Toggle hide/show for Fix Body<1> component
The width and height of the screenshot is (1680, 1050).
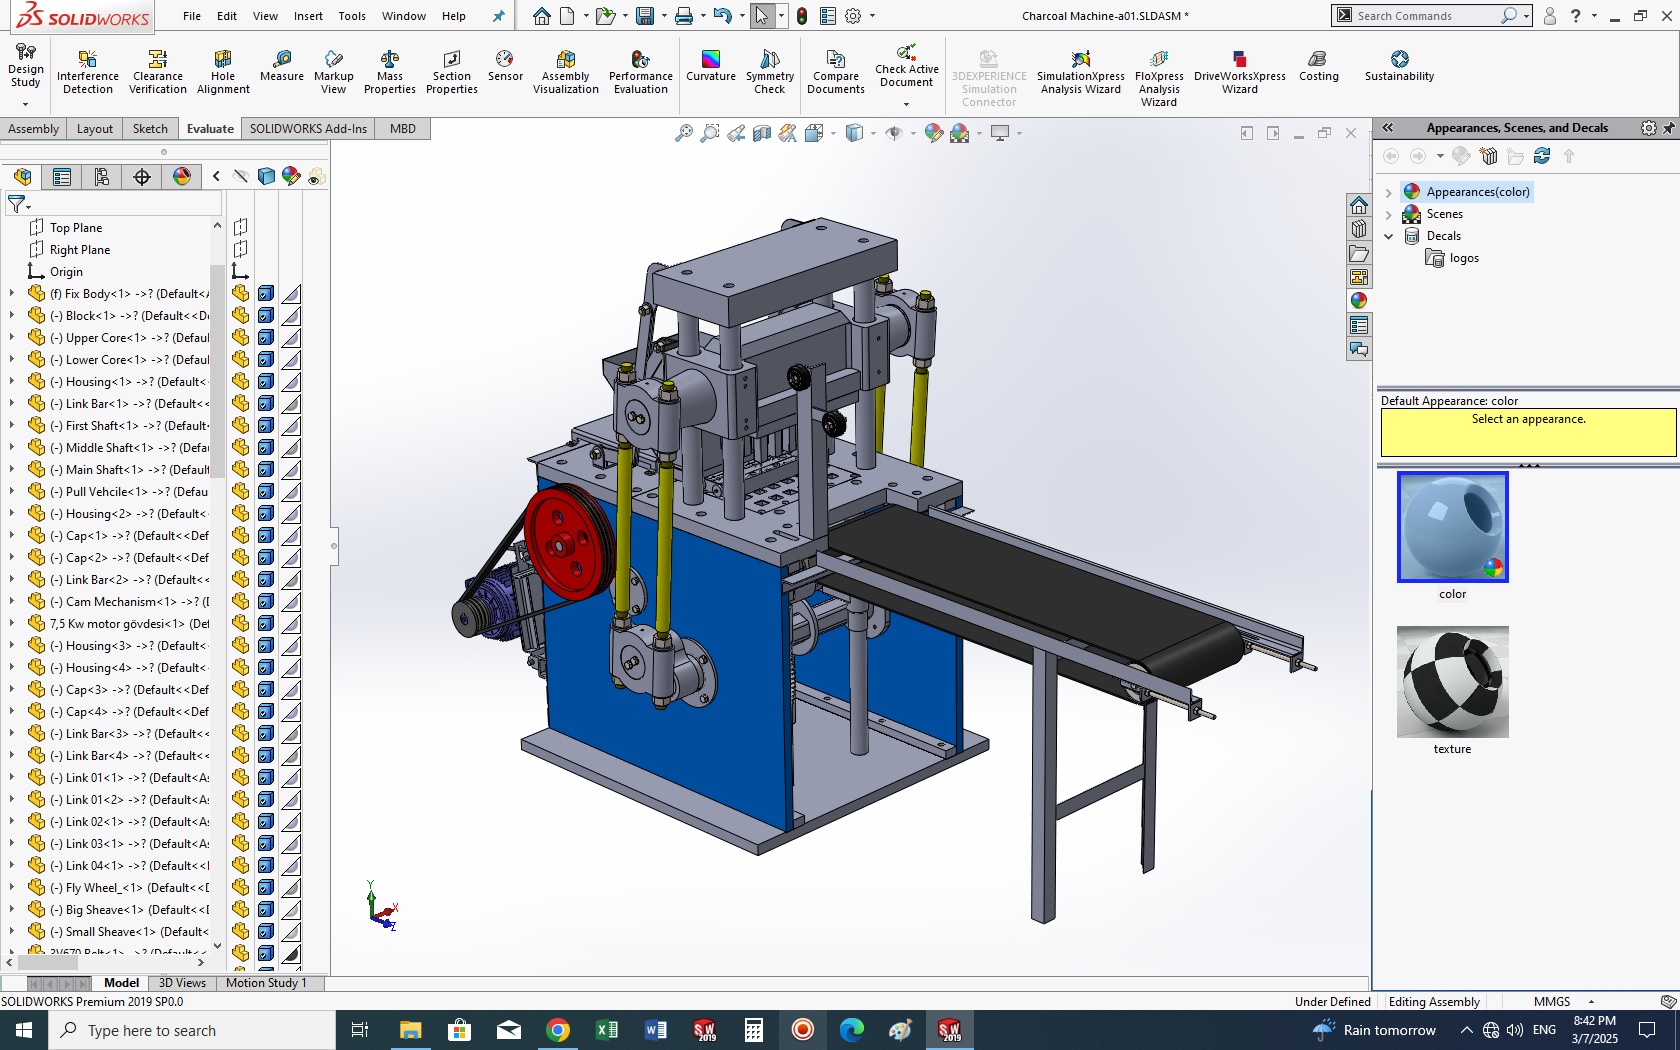point(241,293)
